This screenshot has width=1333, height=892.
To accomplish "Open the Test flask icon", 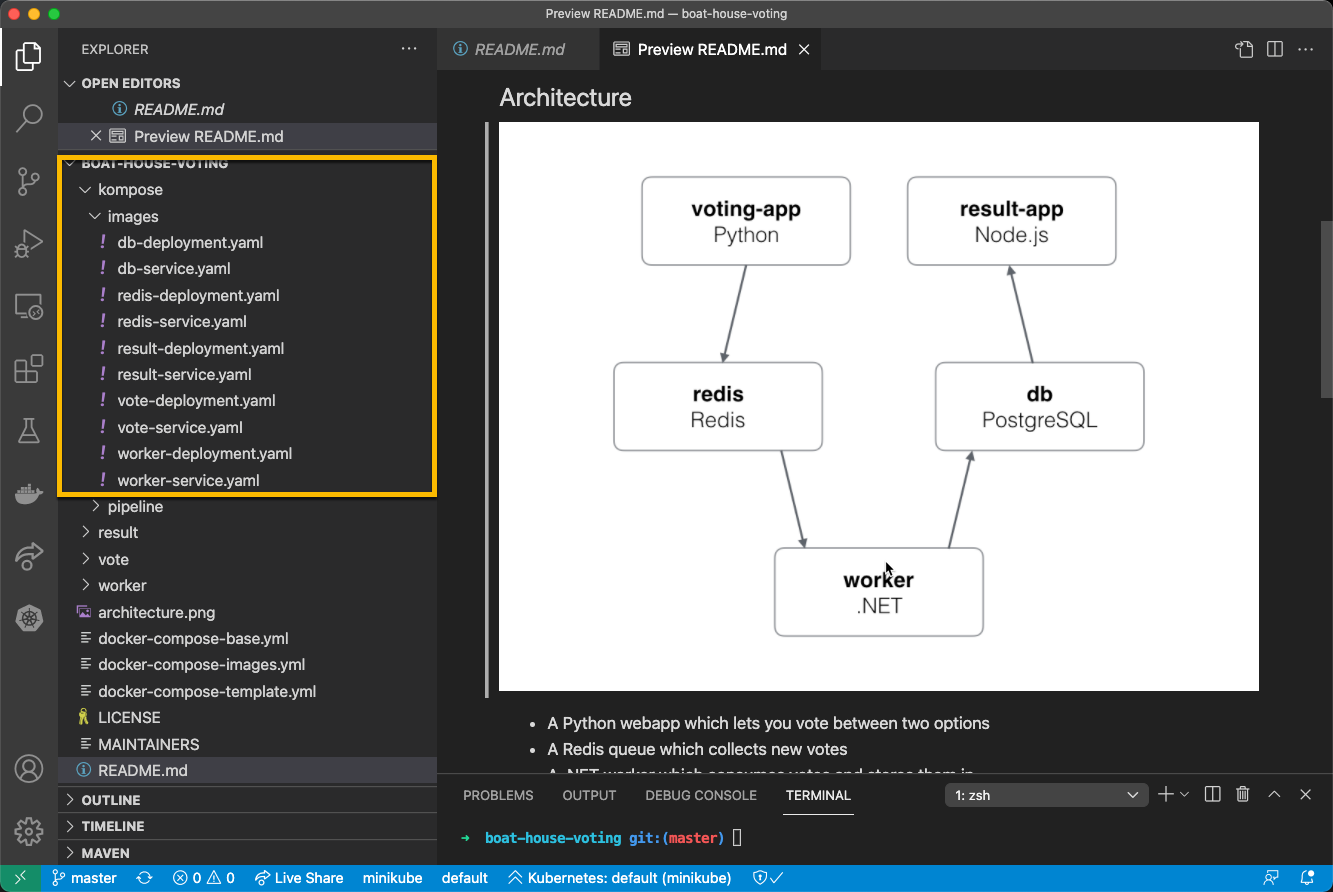I will [x=28, y=431].
